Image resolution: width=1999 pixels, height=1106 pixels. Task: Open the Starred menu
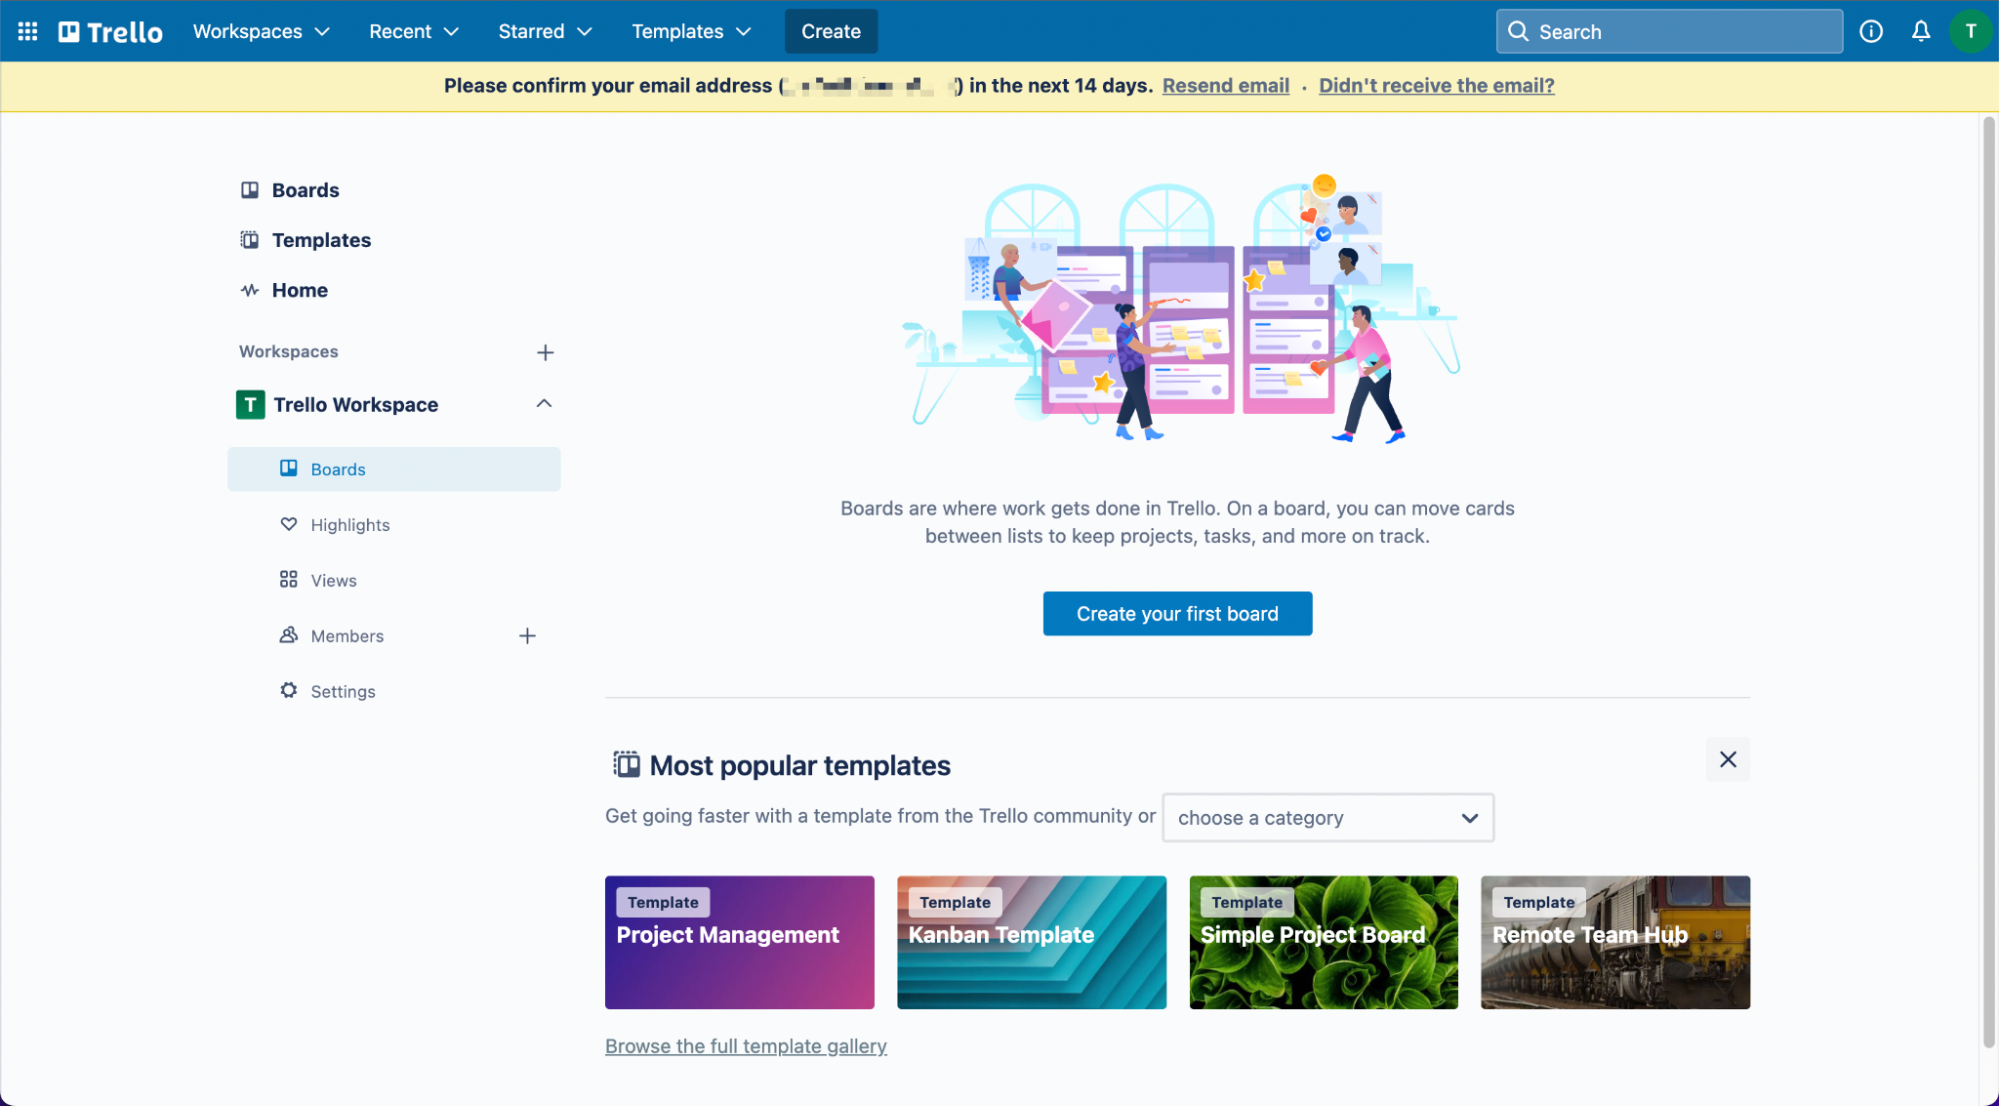click(544, 31)
